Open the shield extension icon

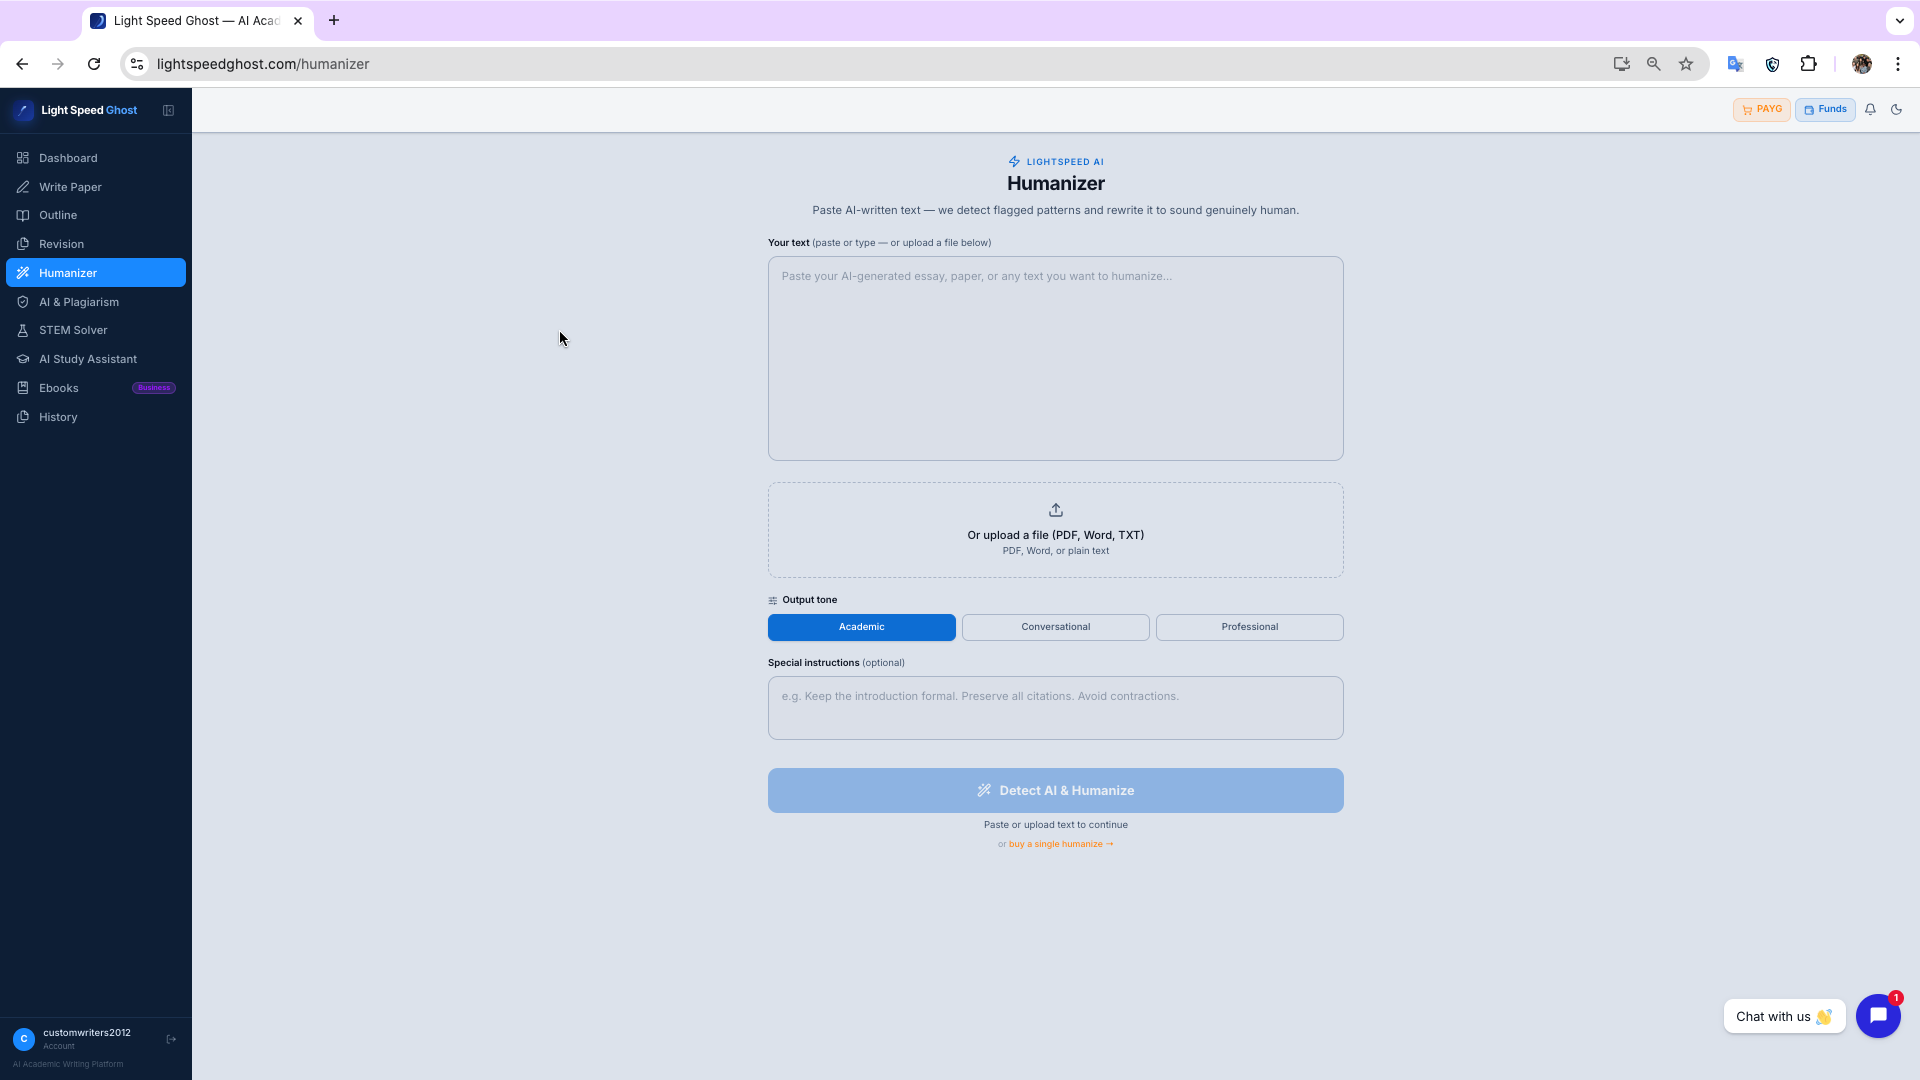(x=1772, y=64)
